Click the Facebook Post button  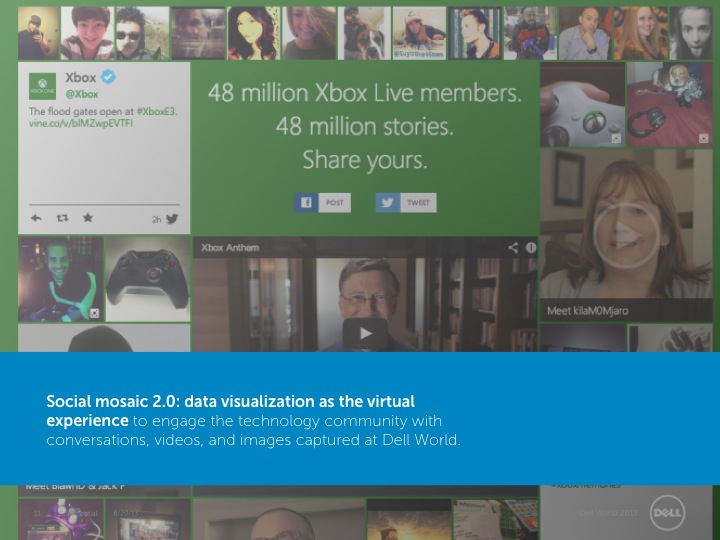click(322, 202)
